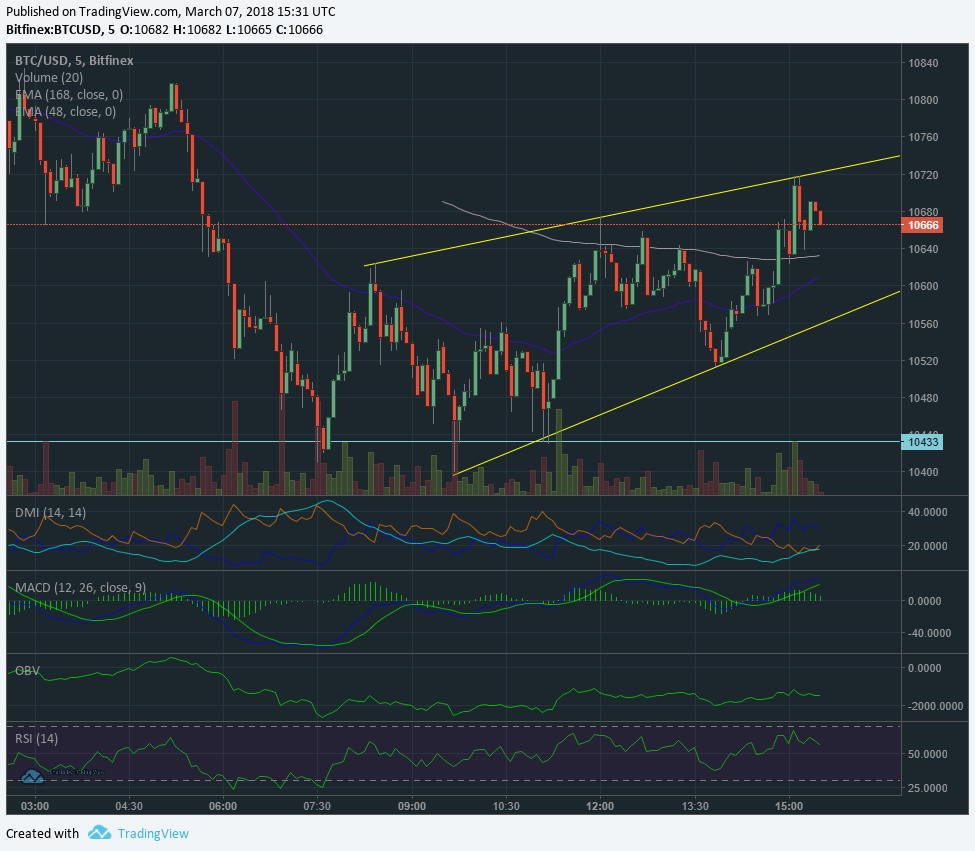The width and height of the screenshot is (975, 851).
Task: Click the 07:30 time axis label
Action: pyautogui.click(x=317, y=806)
